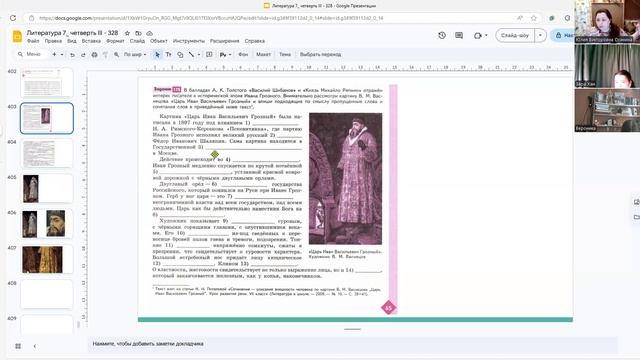The width and height of the screenshot is (640, 360).
Task: Click the read aloud icon in address bar
Action: click(x=520, y=18)
